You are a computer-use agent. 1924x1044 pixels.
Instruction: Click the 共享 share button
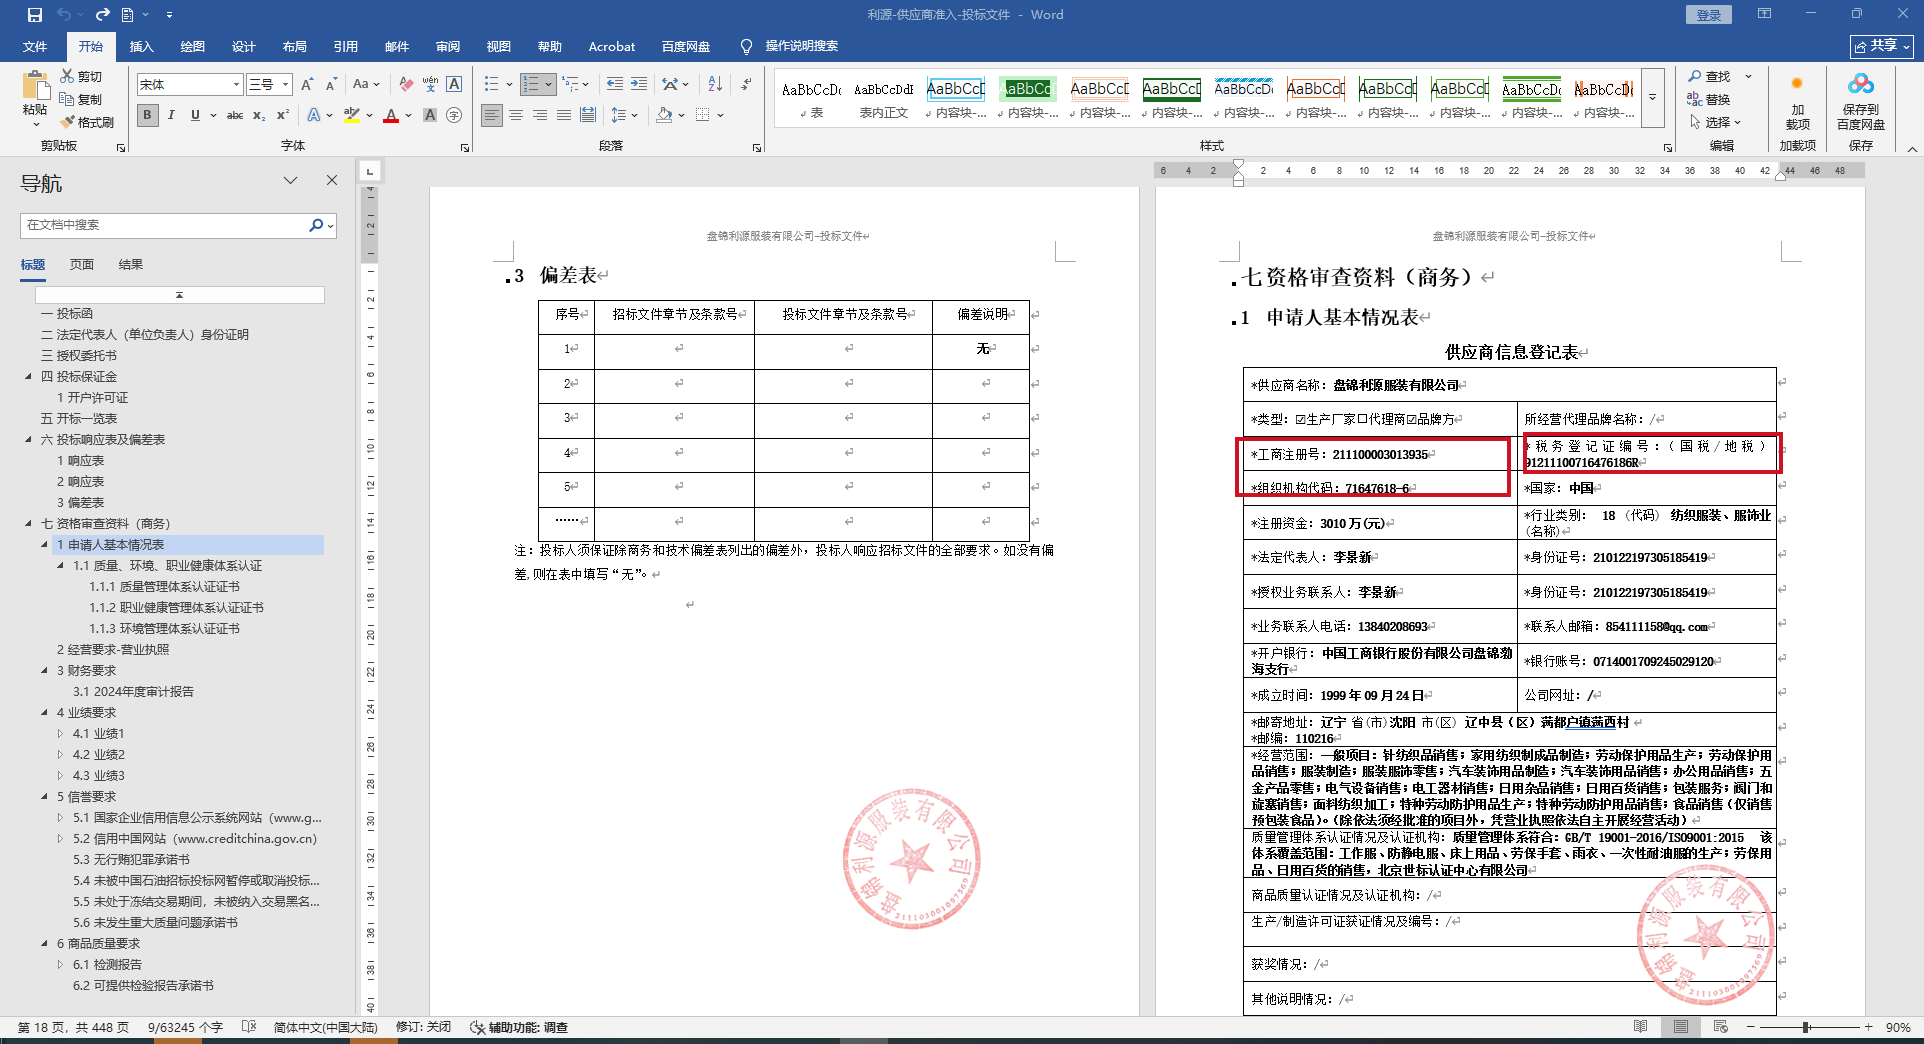click(1882, 46)
